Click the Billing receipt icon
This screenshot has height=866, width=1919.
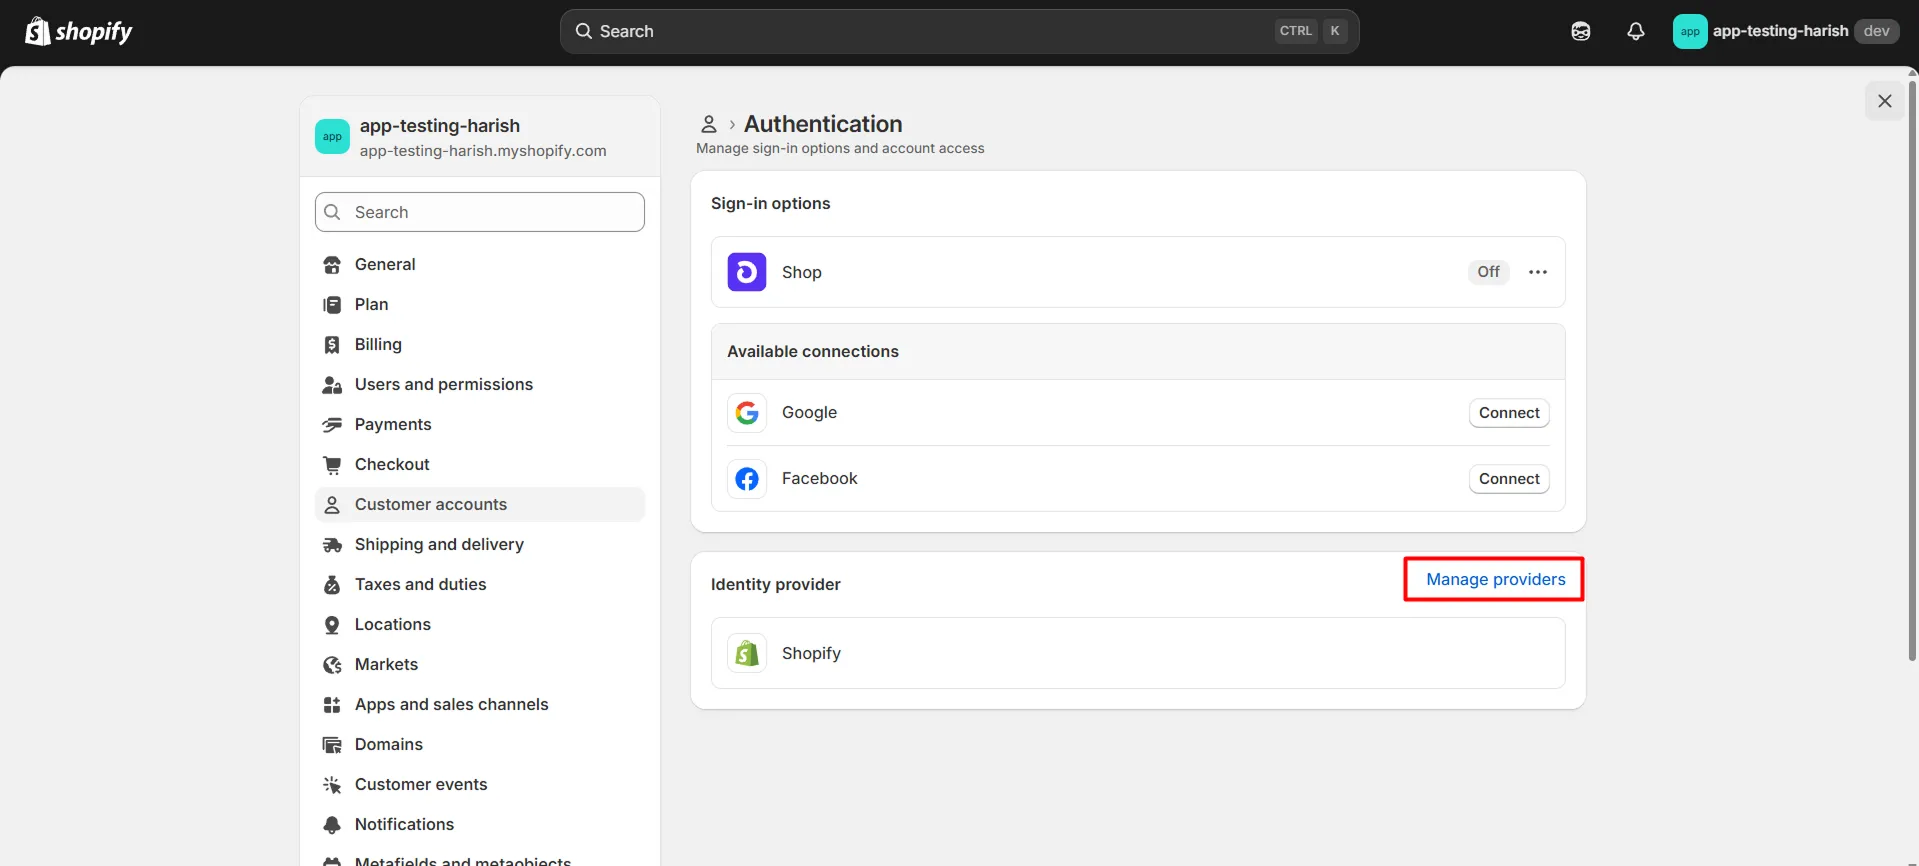pos(332,345)
